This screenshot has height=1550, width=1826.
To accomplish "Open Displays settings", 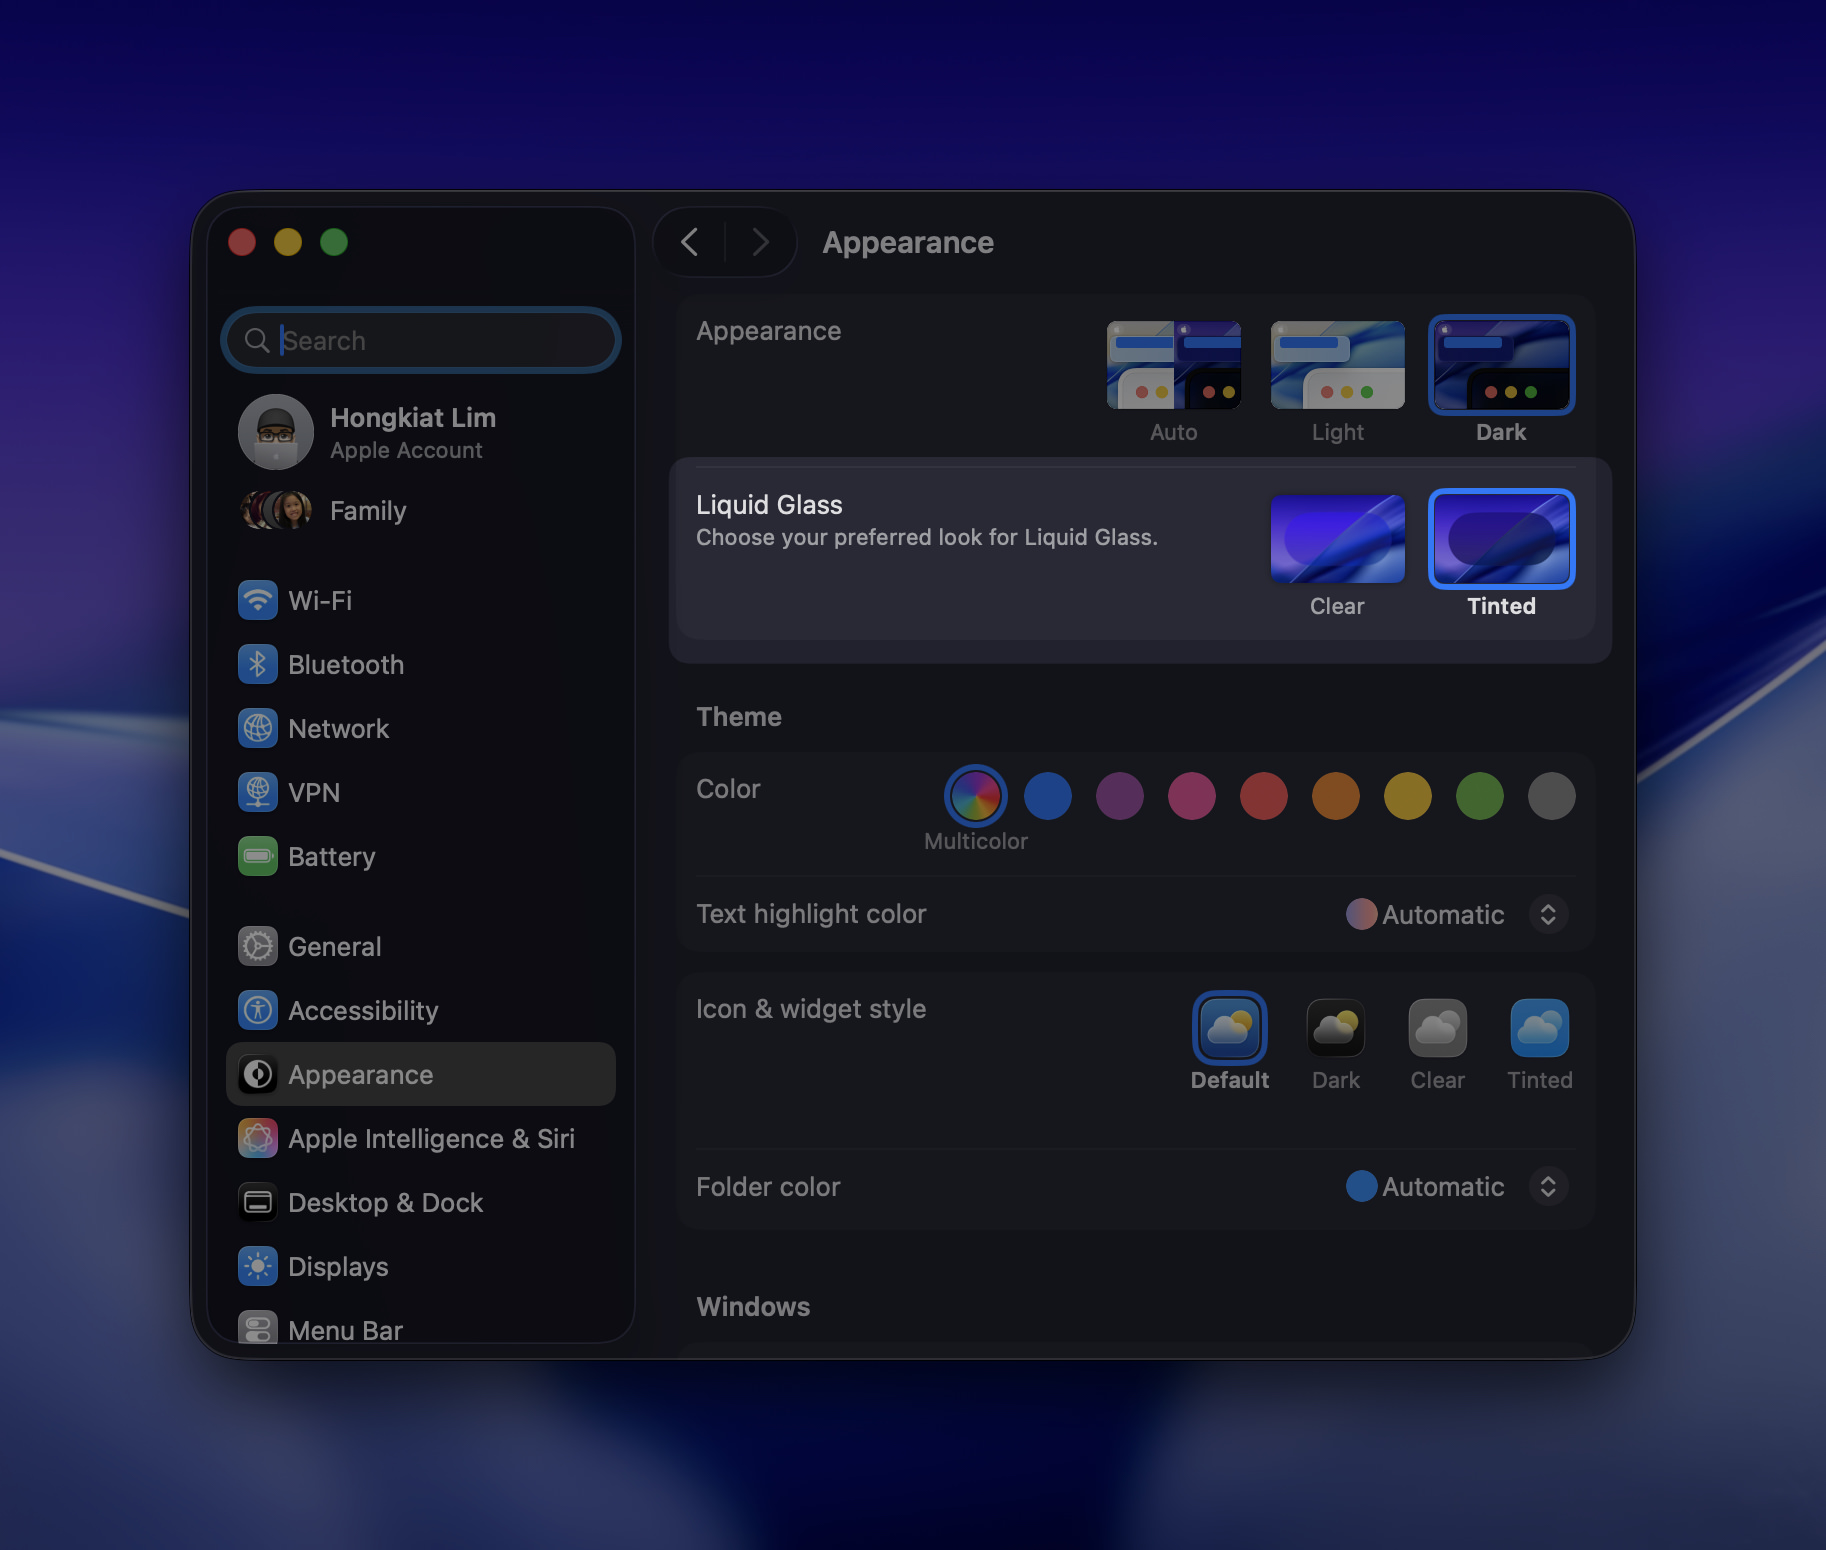I will pyautogui.click(x=338, y=1266).
